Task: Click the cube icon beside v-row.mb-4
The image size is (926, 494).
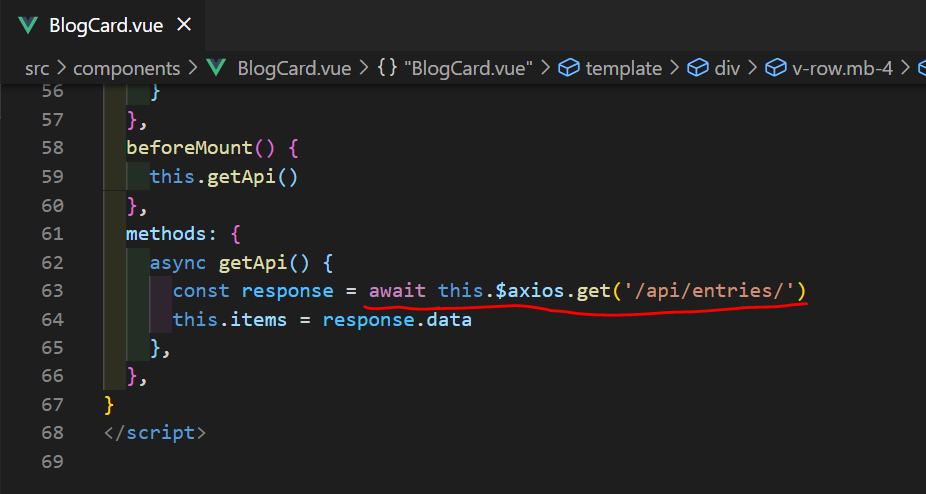Action: pos(776,69)
